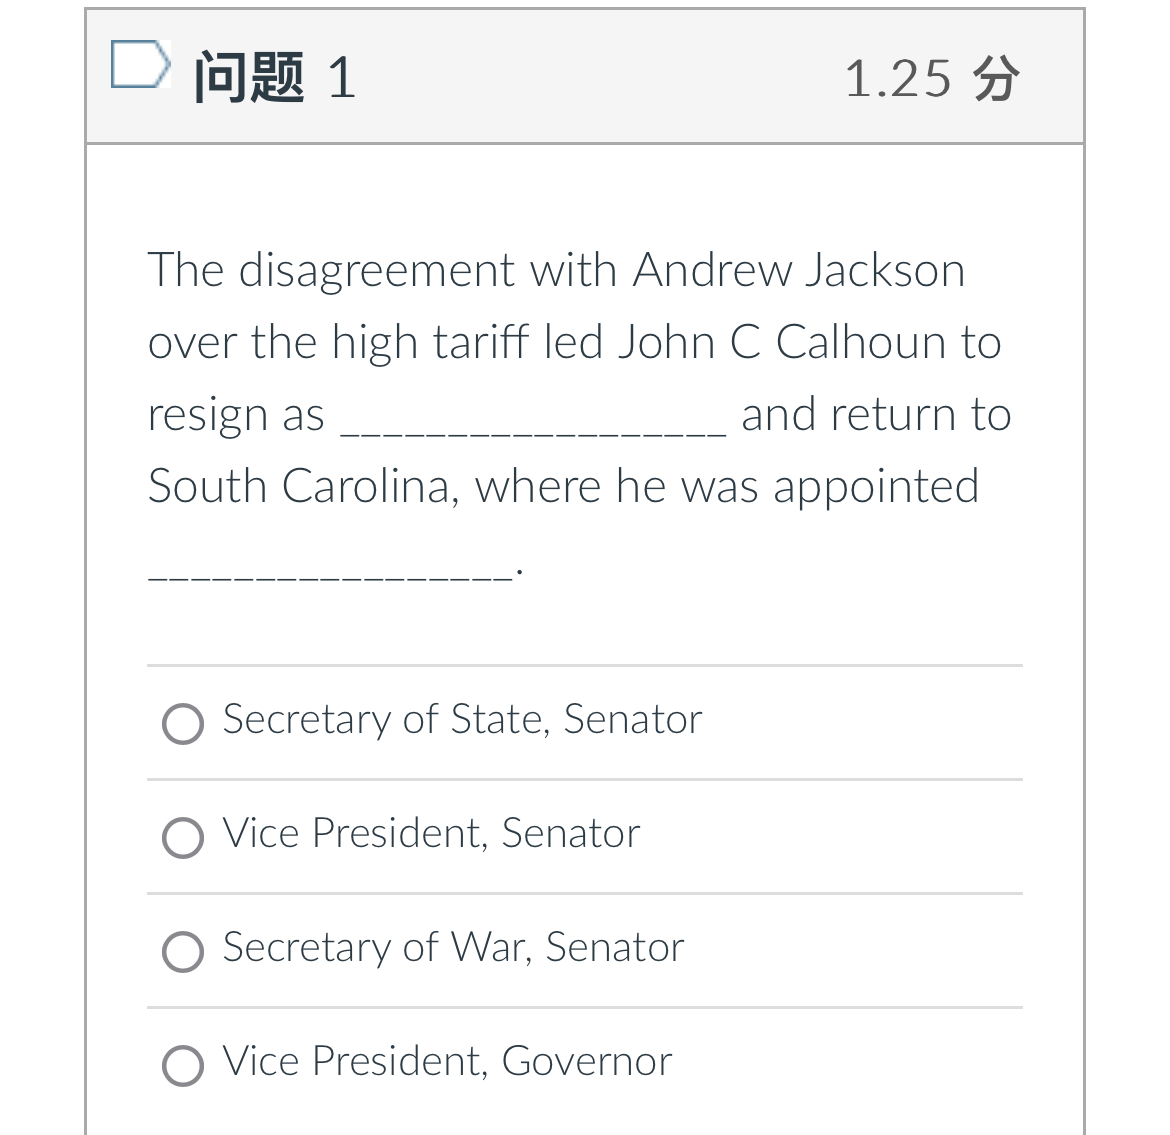Click the answer text "Secretary of War, Senator"

point(452,948)
